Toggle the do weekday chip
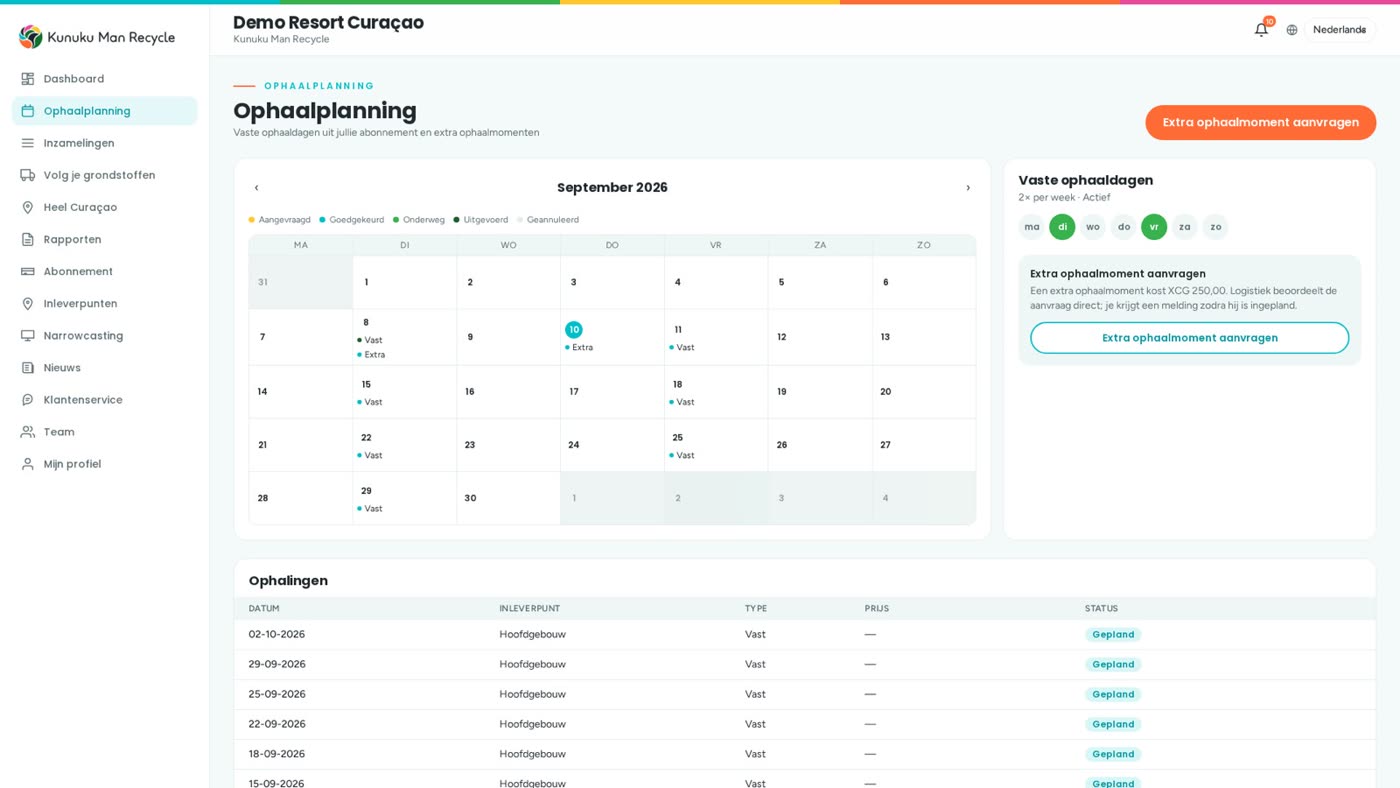The width and height of the screenshot is (1400, 788). pyautogui.click(x=1124, y=227)
